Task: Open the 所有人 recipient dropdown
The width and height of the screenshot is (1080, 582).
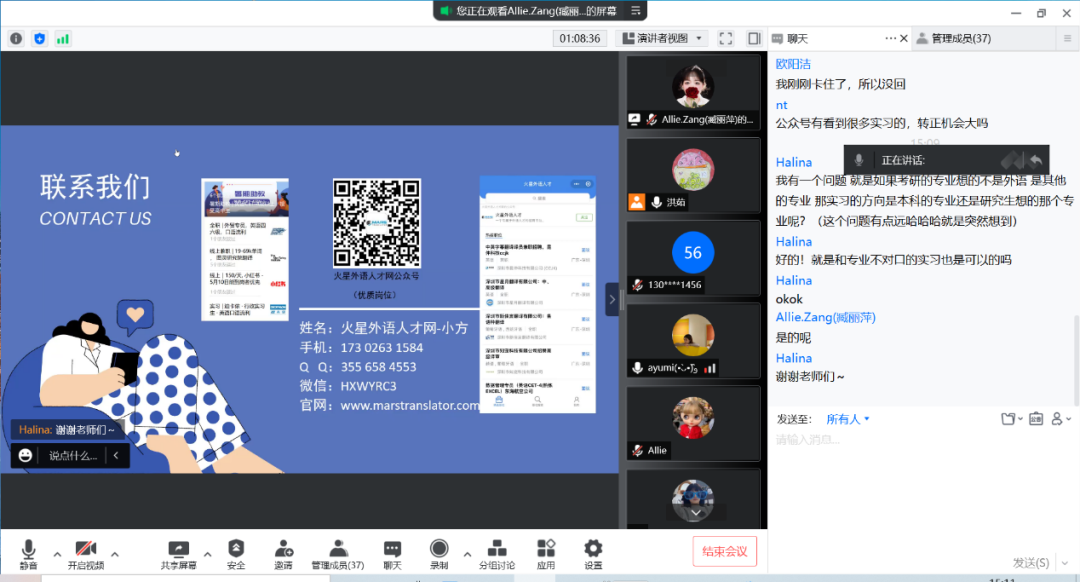Action: tap(848, 419)
